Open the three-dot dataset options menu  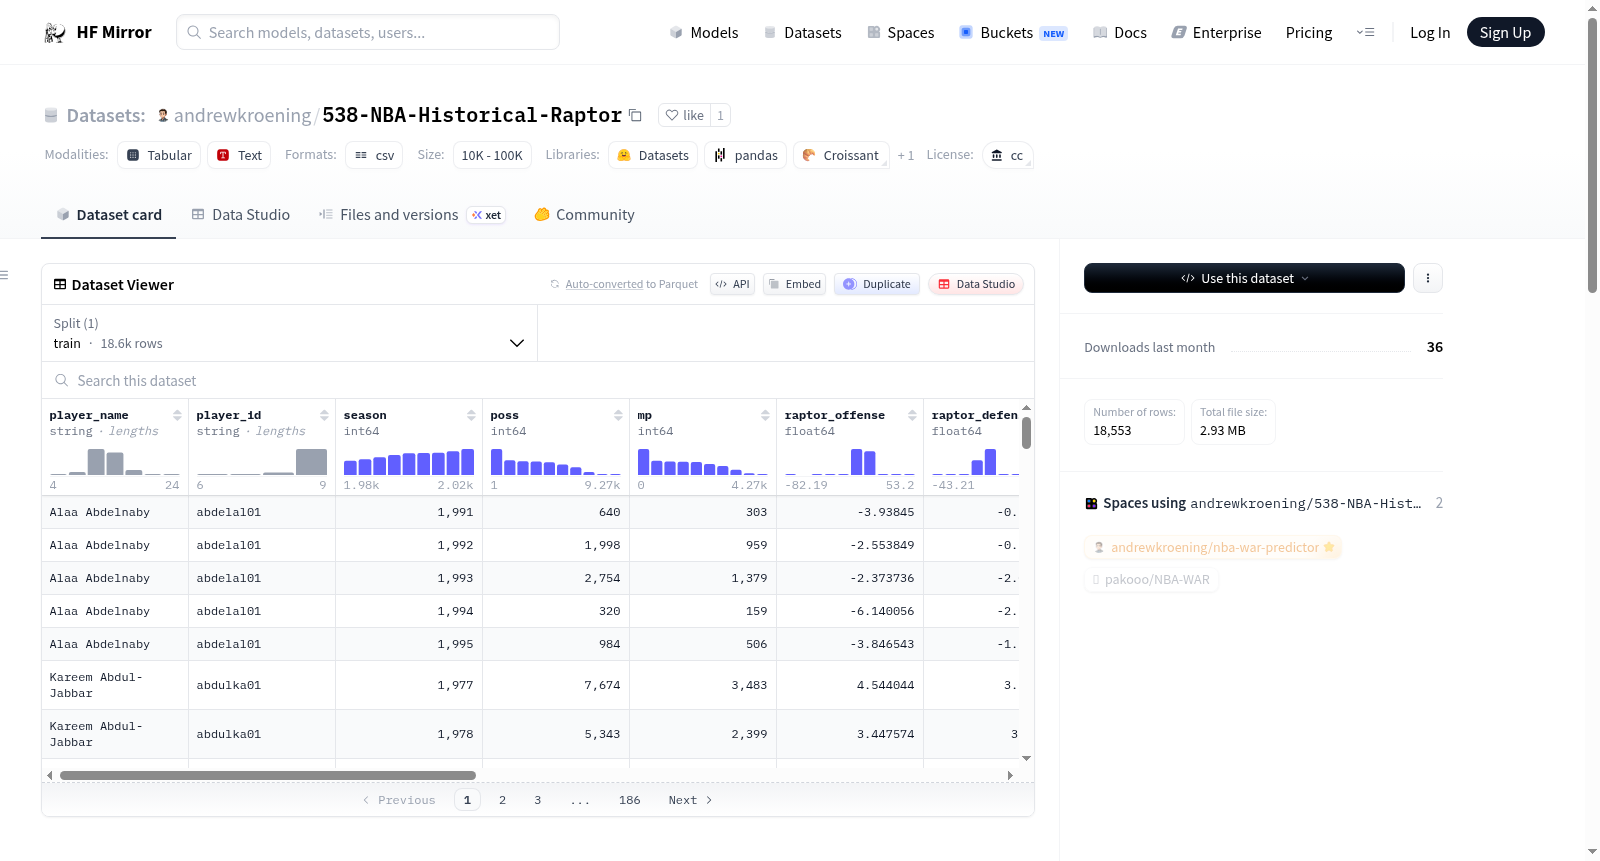click(1428, 278)
